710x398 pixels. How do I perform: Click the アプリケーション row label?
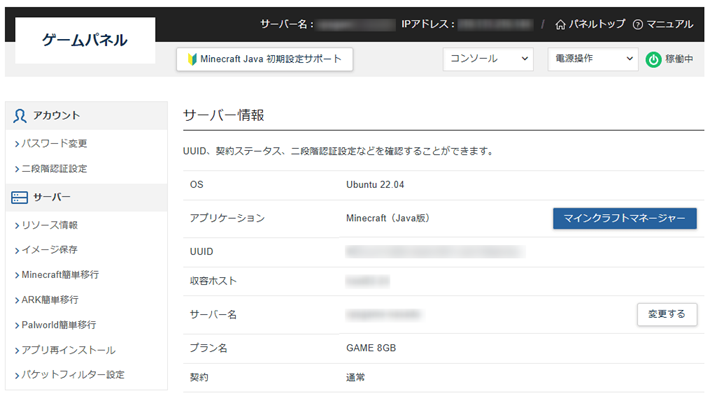[x=227, y=218]
